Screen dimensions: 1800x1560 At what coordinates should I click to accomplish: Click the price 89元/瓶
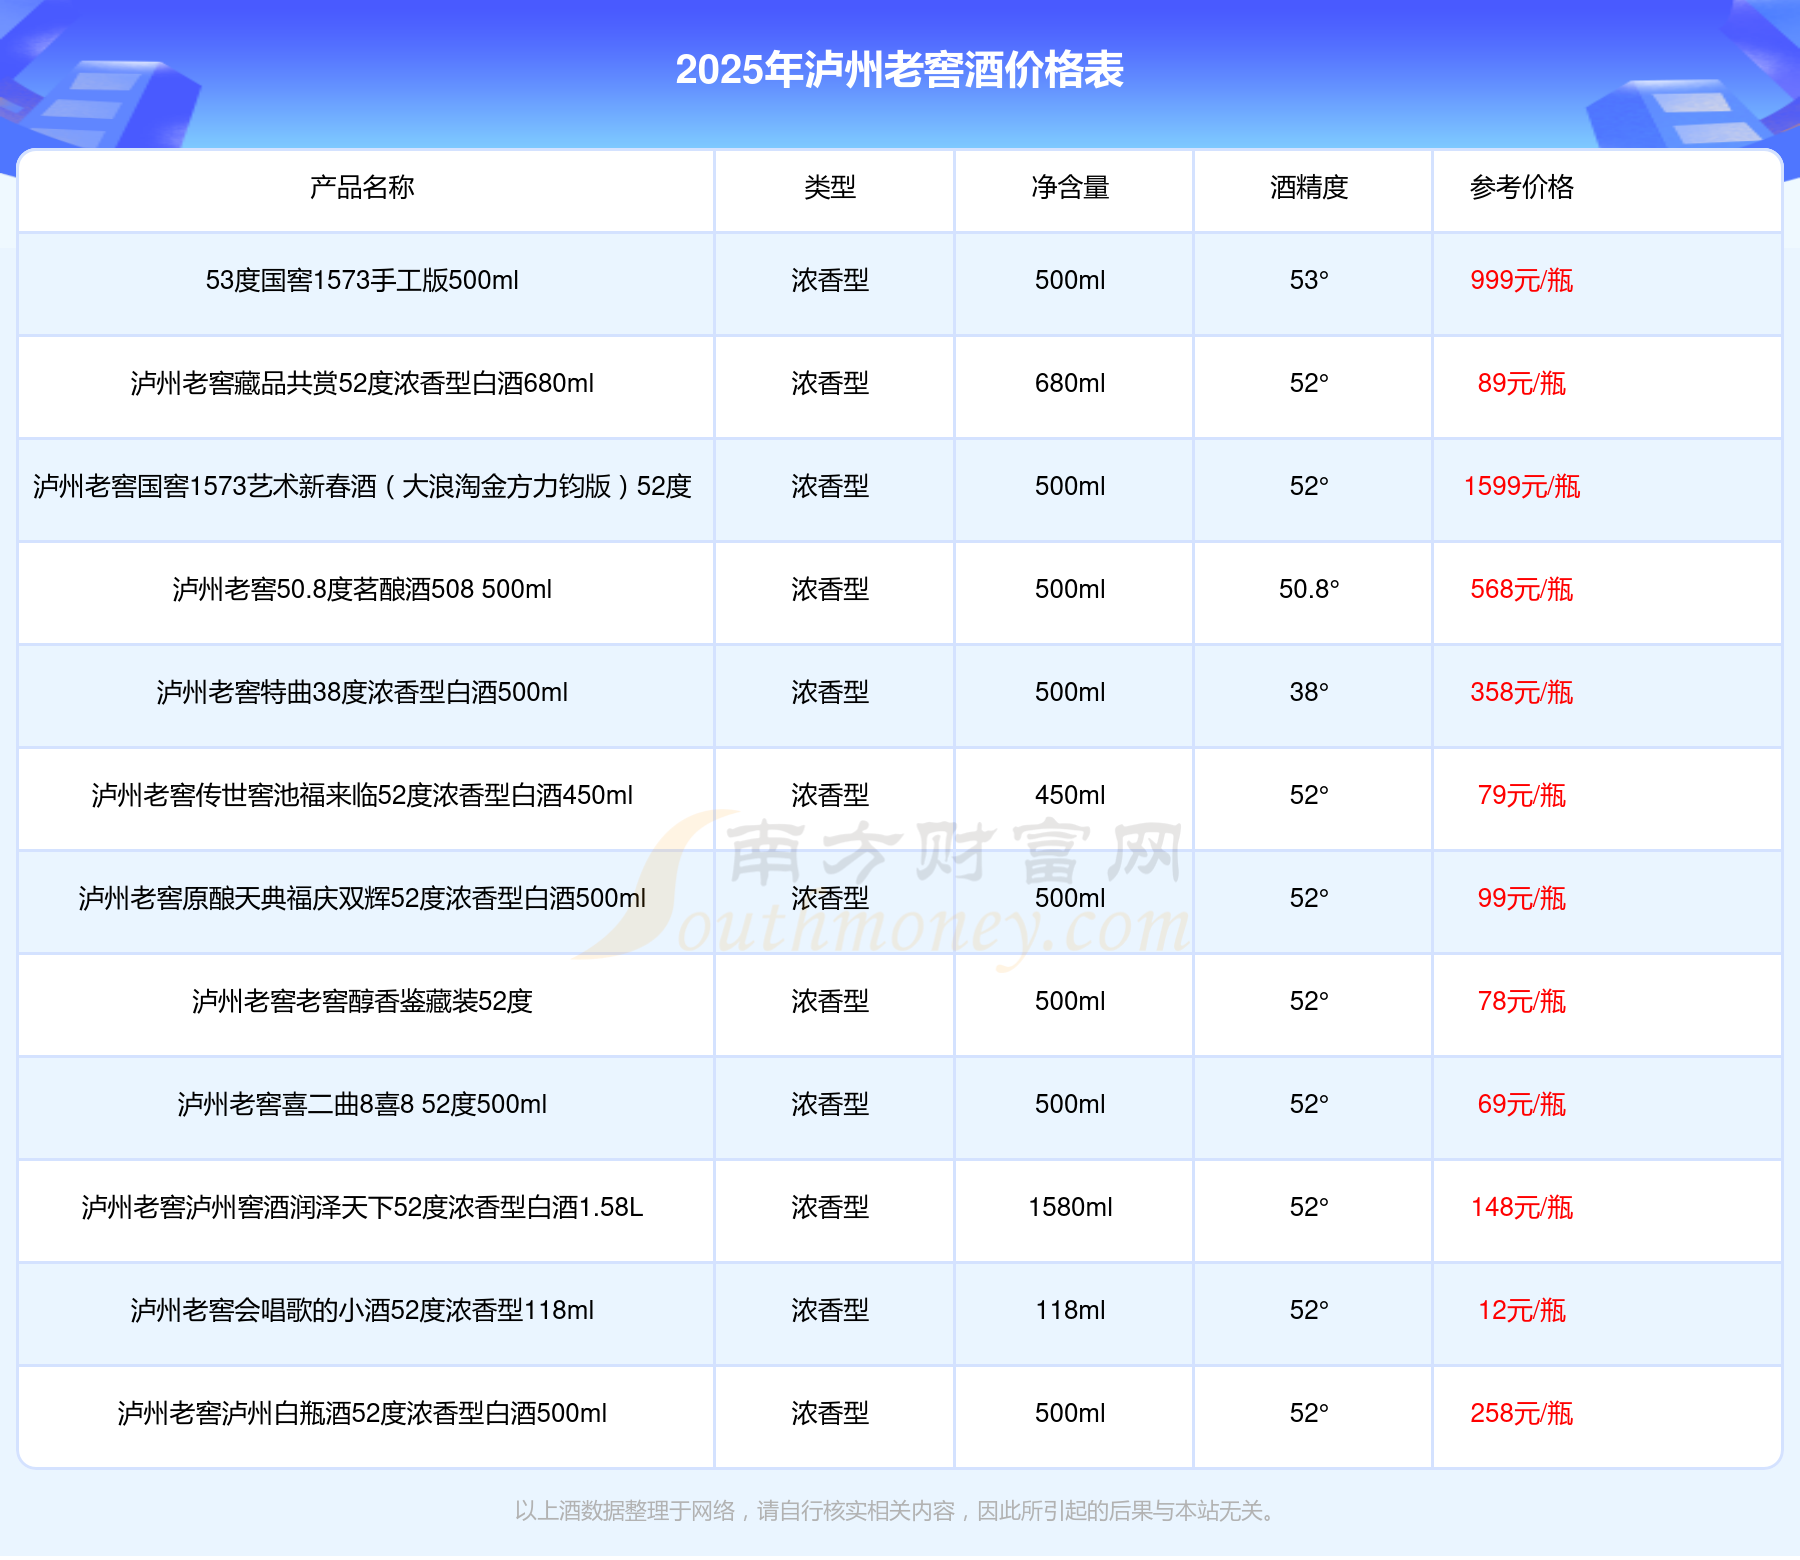click(1521, 383)
